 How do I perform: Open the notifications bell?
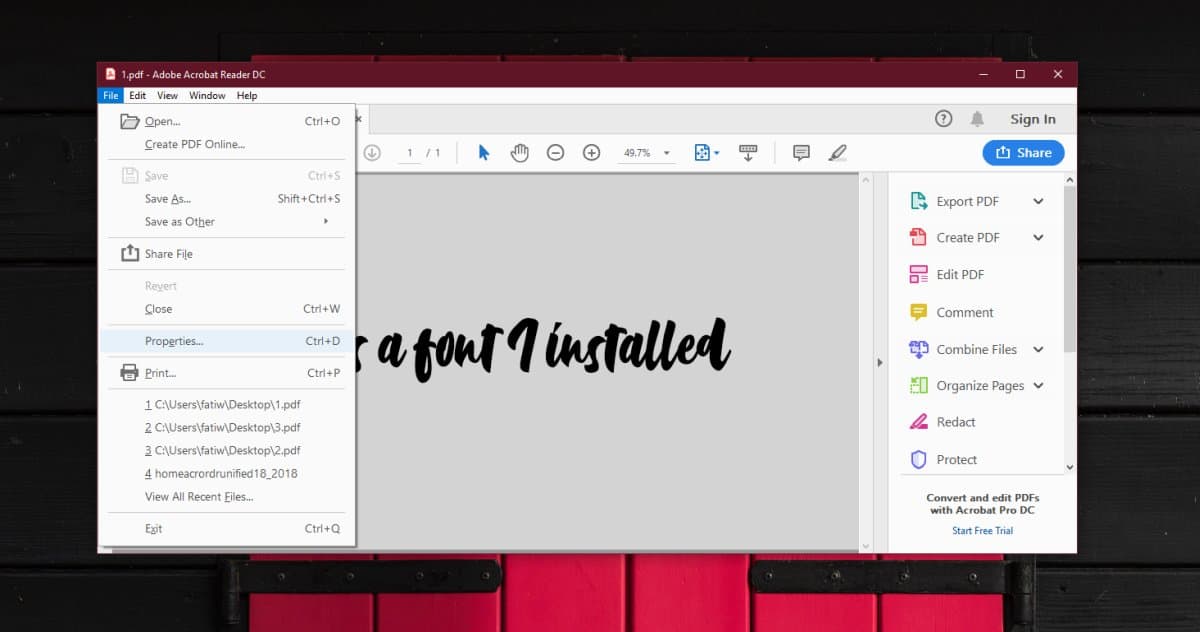pyautogui.click(x=977, y=118)
